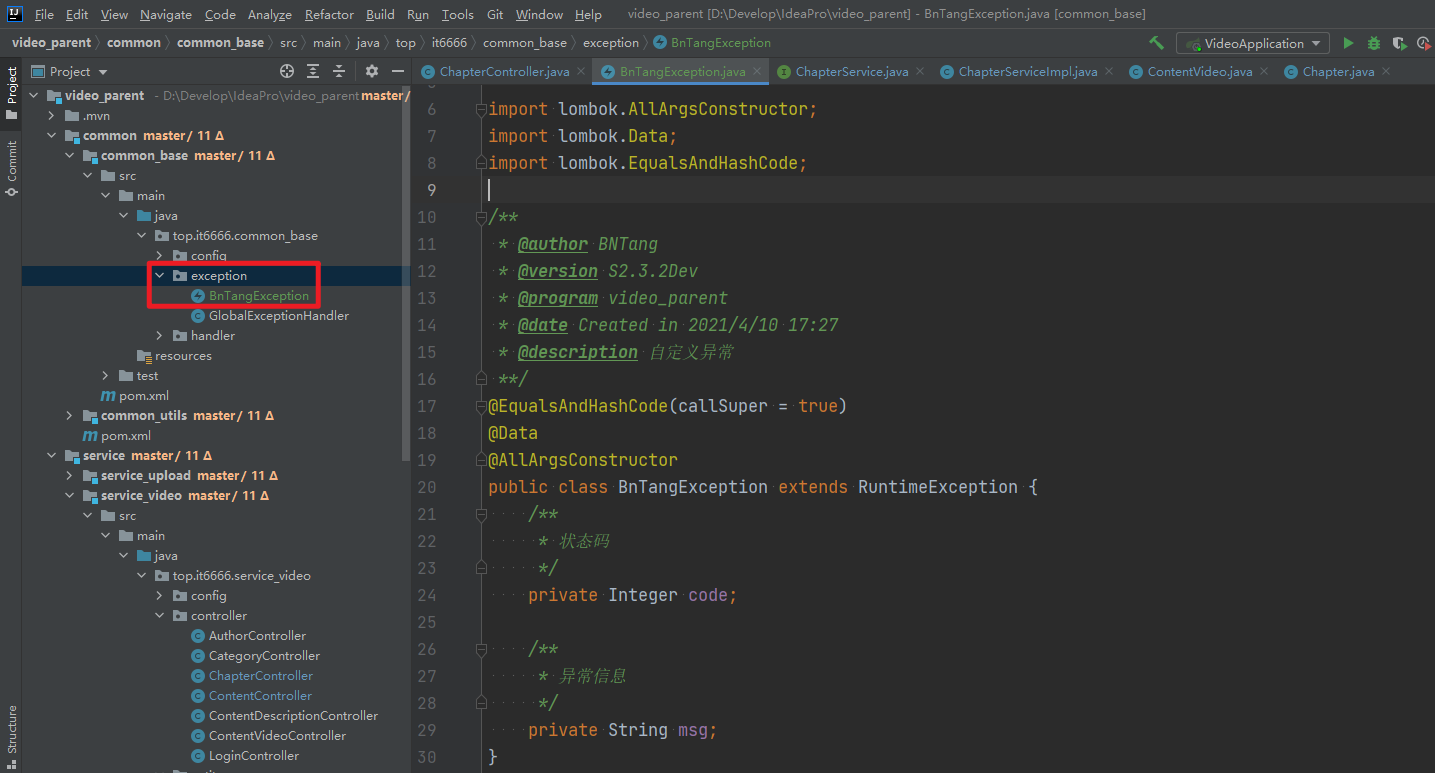Click the Collapse All icon in Project panel
This screenshot has width=1435, height=773.
tap(339, 71)
